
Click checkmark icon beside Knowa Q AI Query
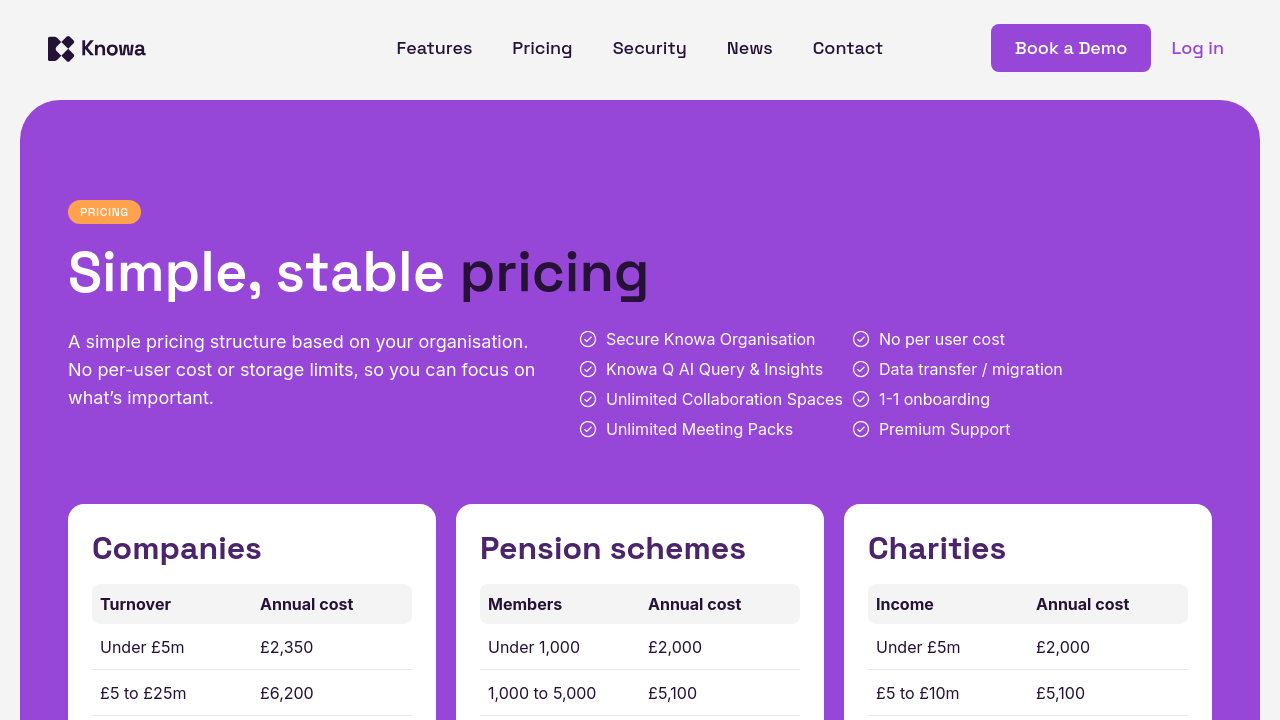[x=588, y=369]
